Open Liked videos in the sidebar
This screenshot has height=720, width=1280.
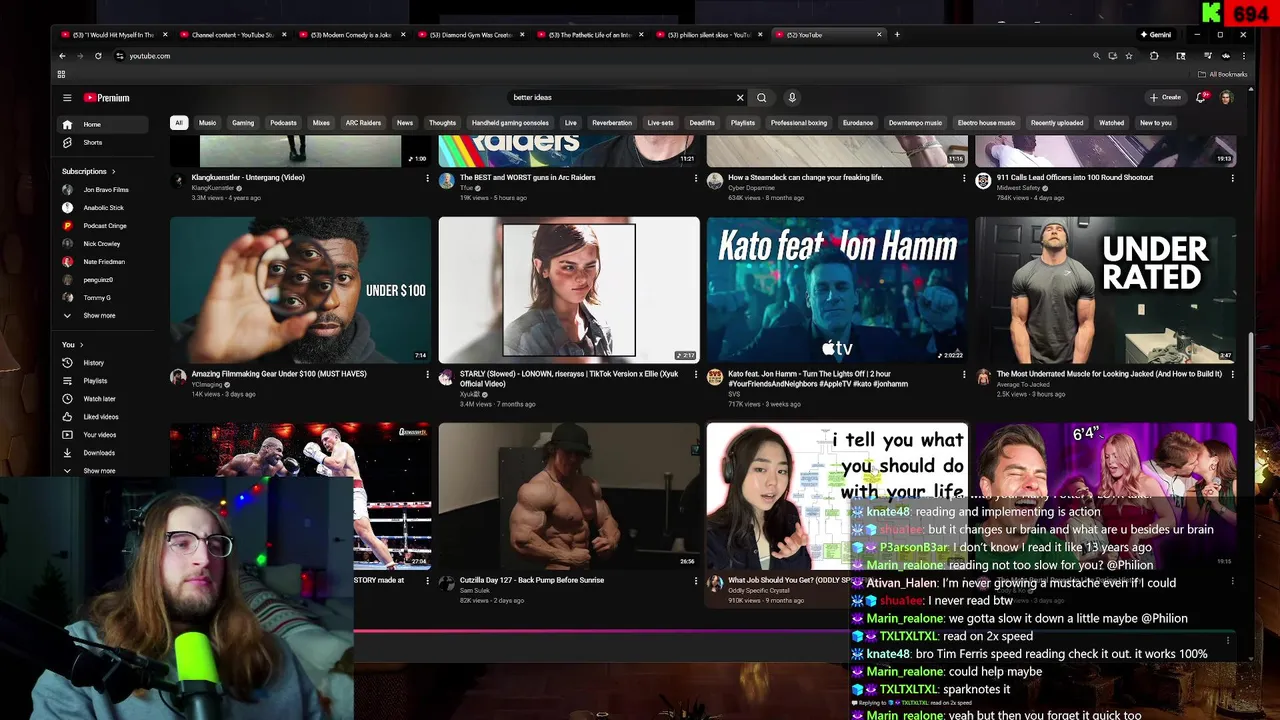pos(103,417)
